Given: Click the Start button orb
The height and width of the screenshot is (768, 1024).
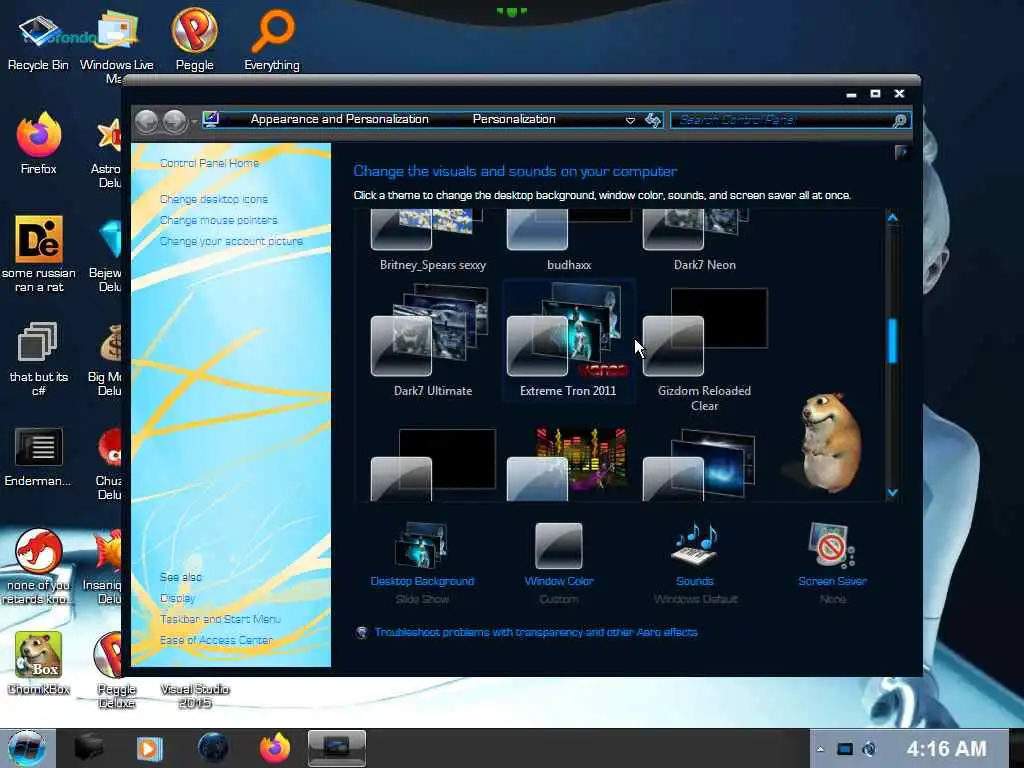Looking at the screenshot, I should [27, 748].
